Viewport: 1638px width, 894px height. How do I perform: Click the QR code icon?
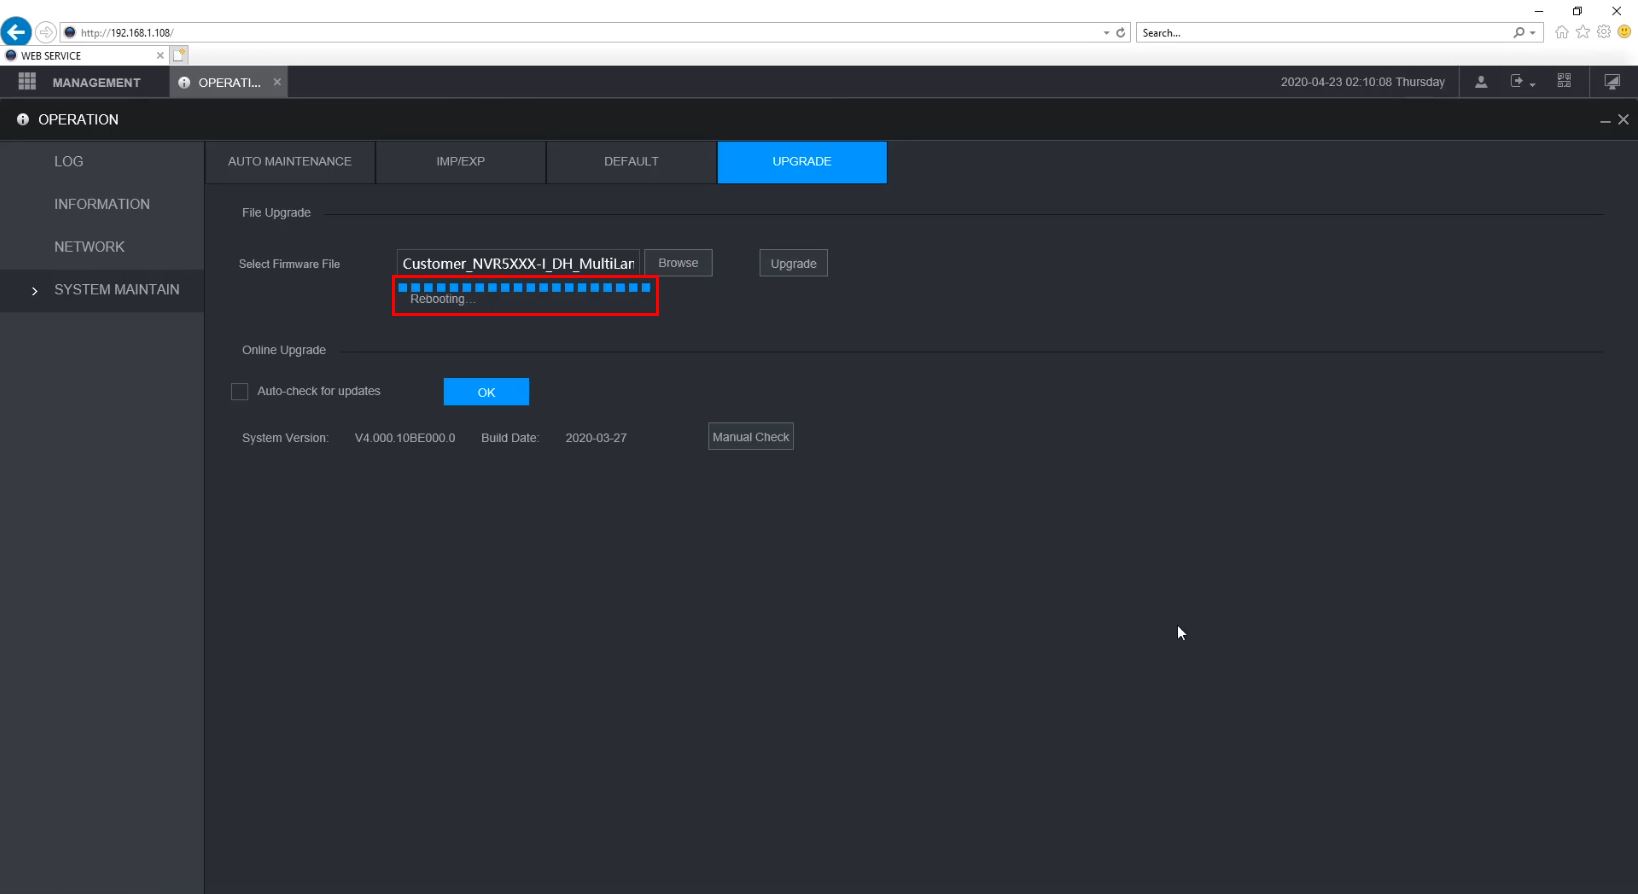[x=1564, y=81]
